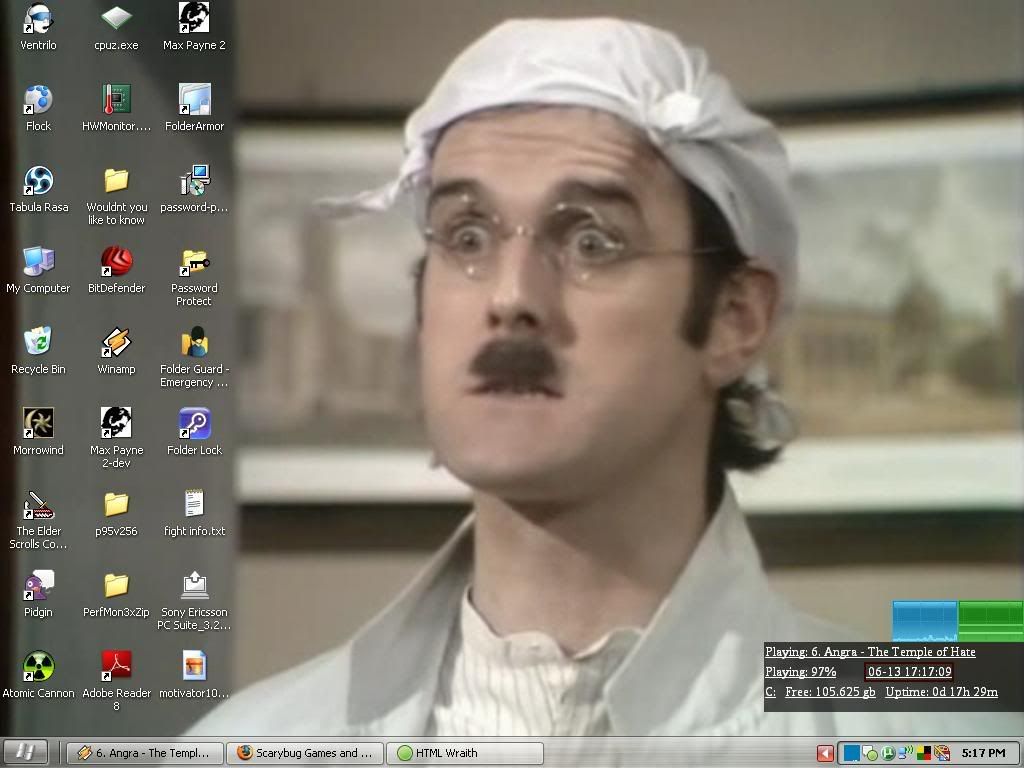Switch to the HTML Wraith taskbar window
This screenshot has height=768, width=1024.
coord(466,753)
